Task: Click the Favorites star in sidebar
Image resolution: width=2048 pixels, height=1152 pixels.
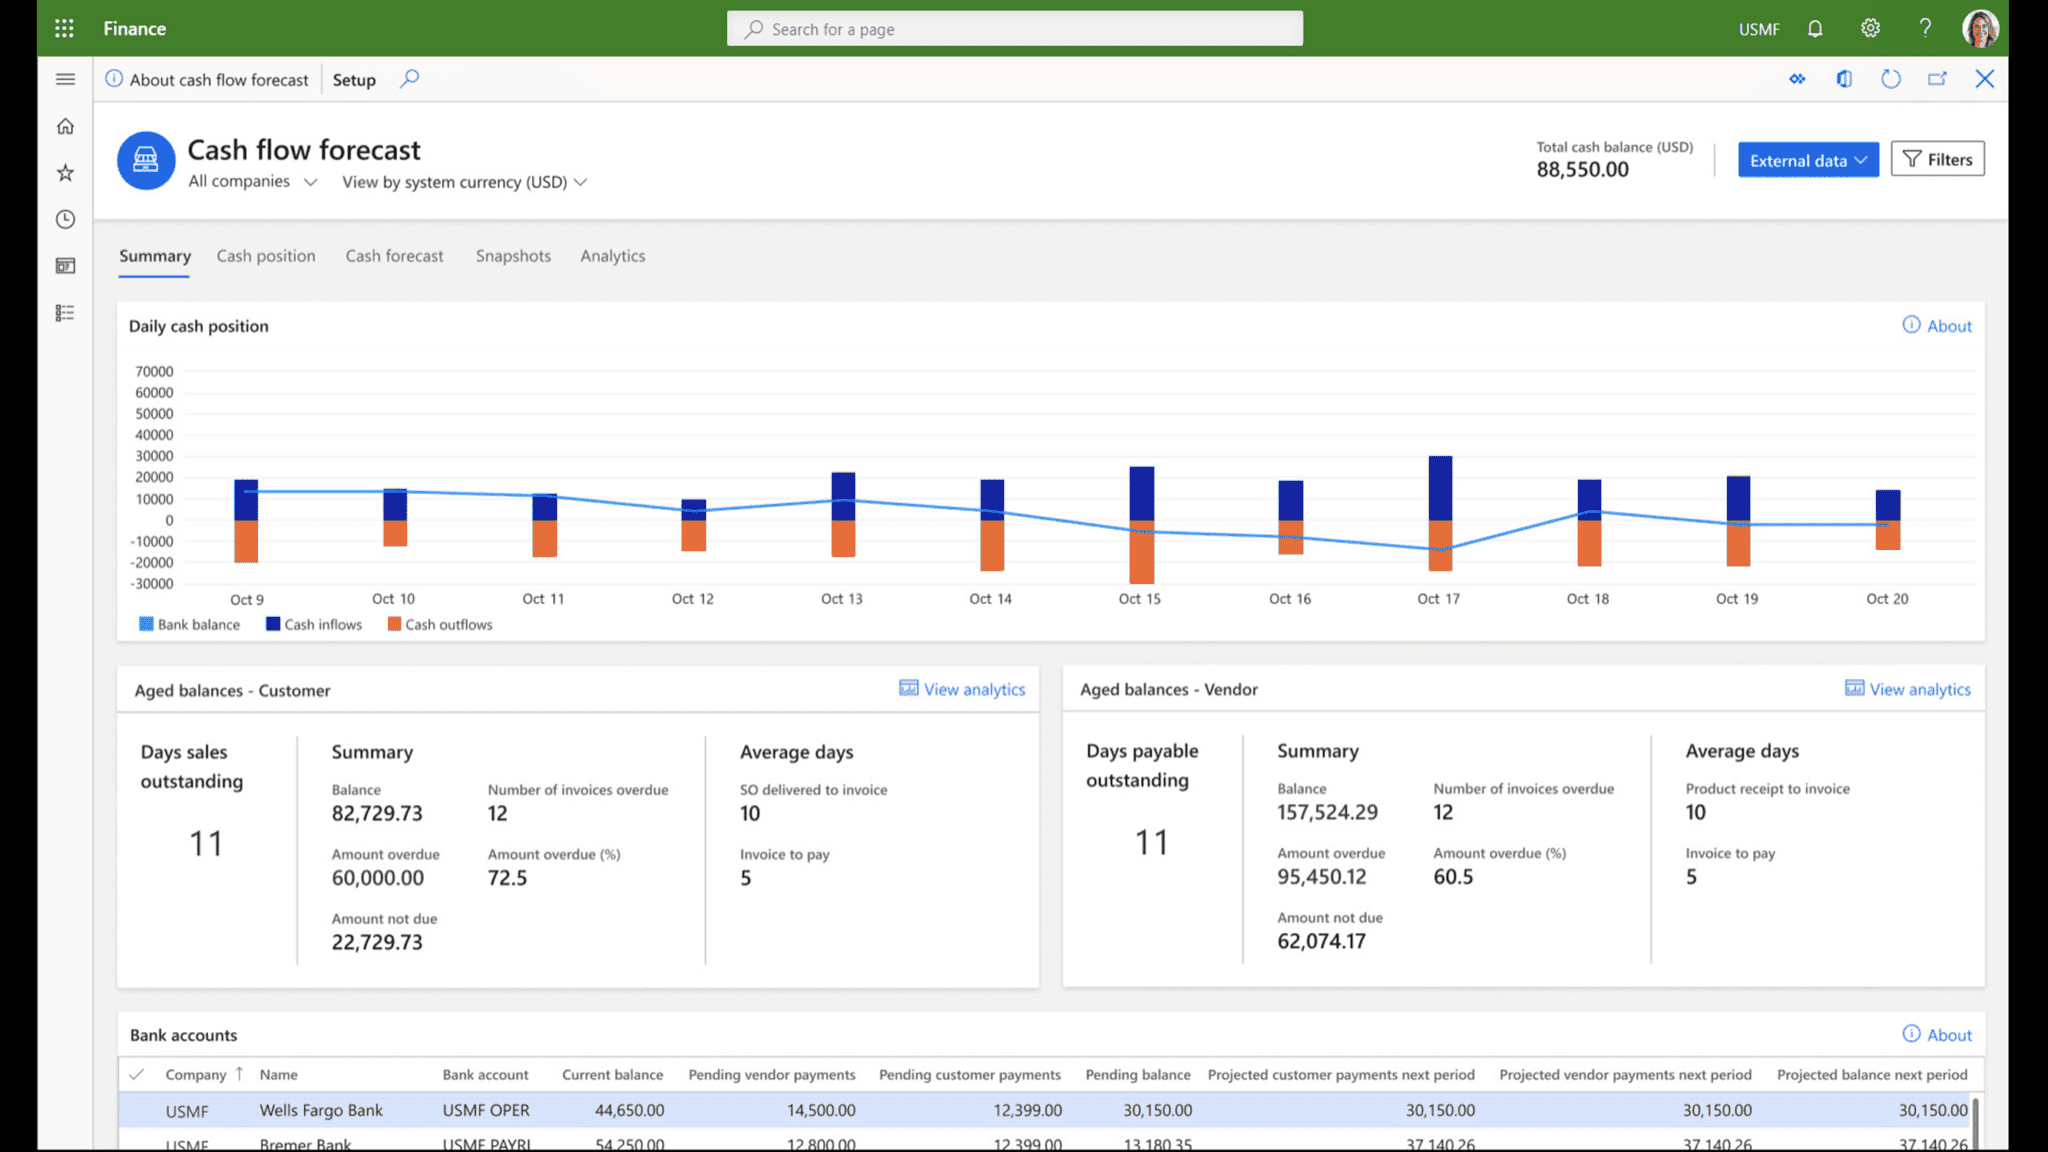Action: 66,173
